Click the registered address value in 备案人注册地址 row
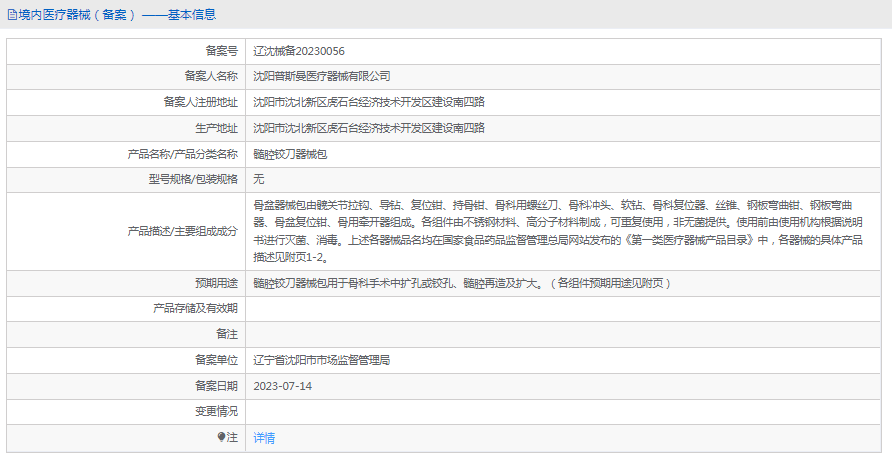The height and width of the screenshot is (462, 892). (369, 102)
